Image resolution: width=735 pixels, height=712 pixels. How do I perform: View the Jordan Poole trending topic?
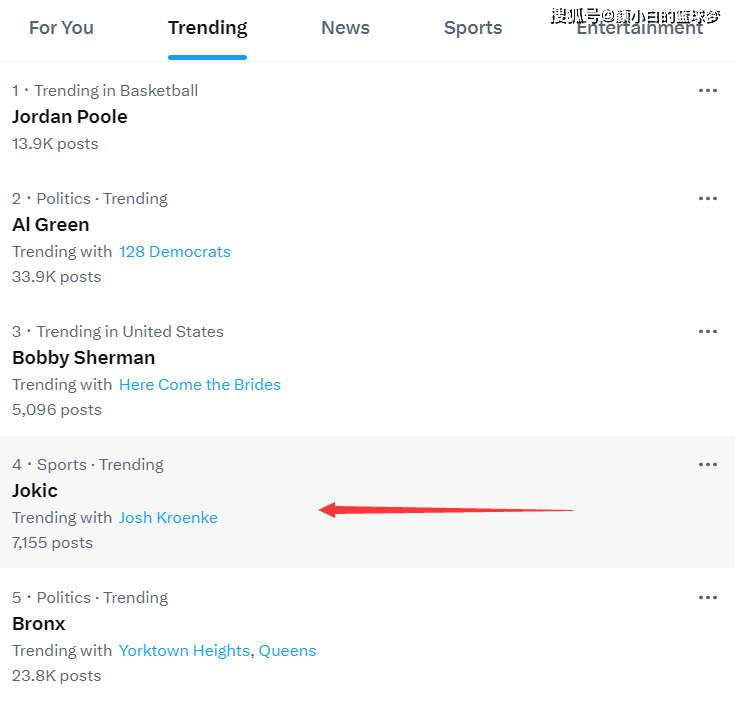(69, 117)
